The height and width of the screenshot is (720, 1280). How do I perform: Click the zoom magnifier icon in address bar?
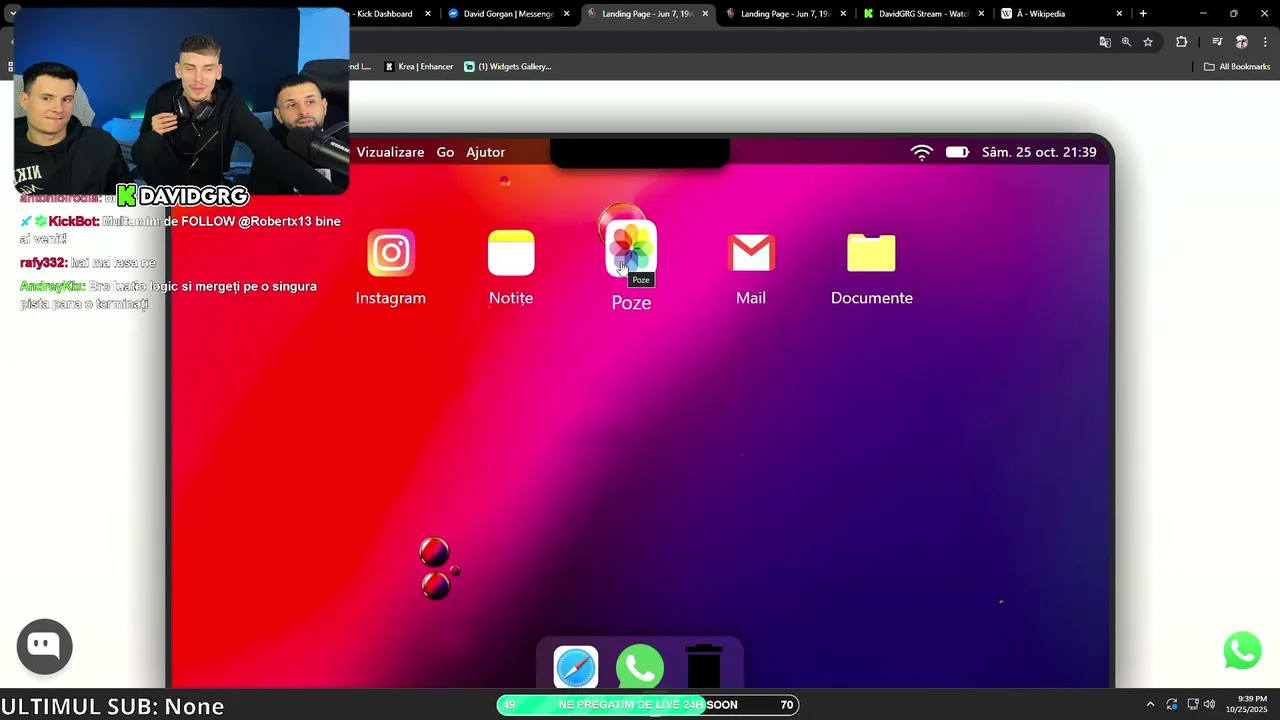coord(1126,42)
